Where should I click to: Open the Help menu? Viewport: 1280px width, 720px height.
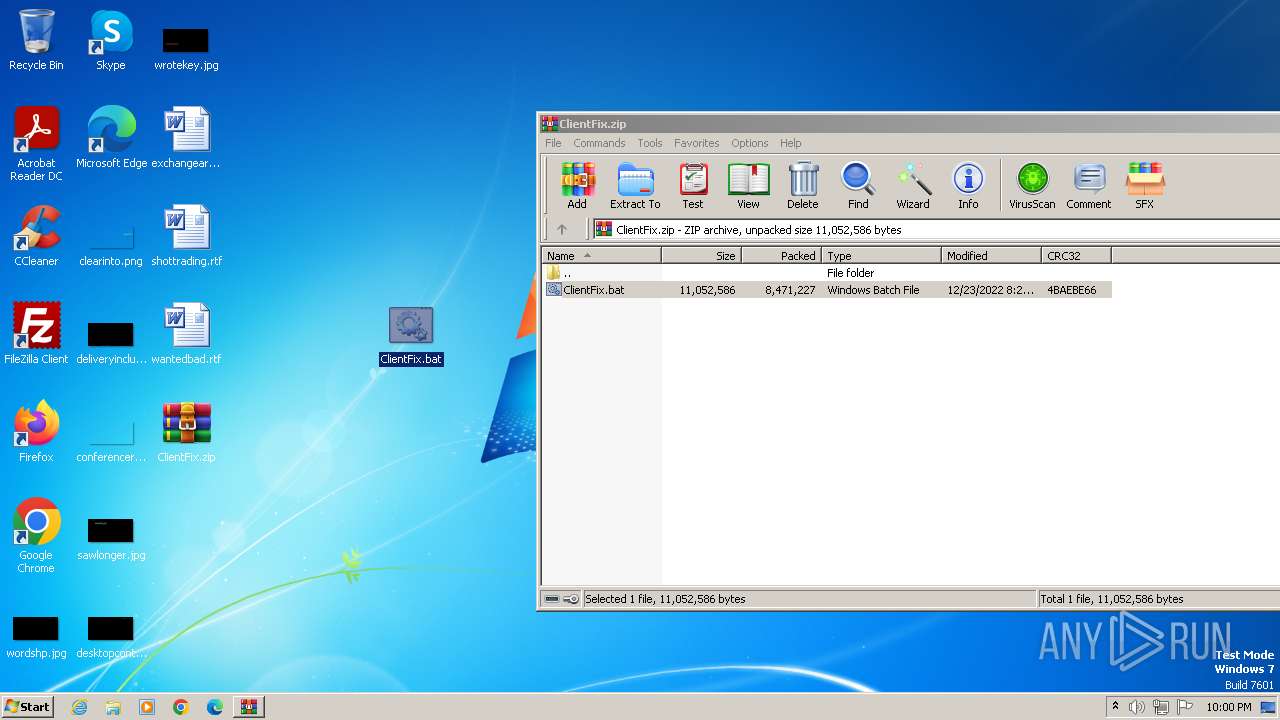[790, 143]
